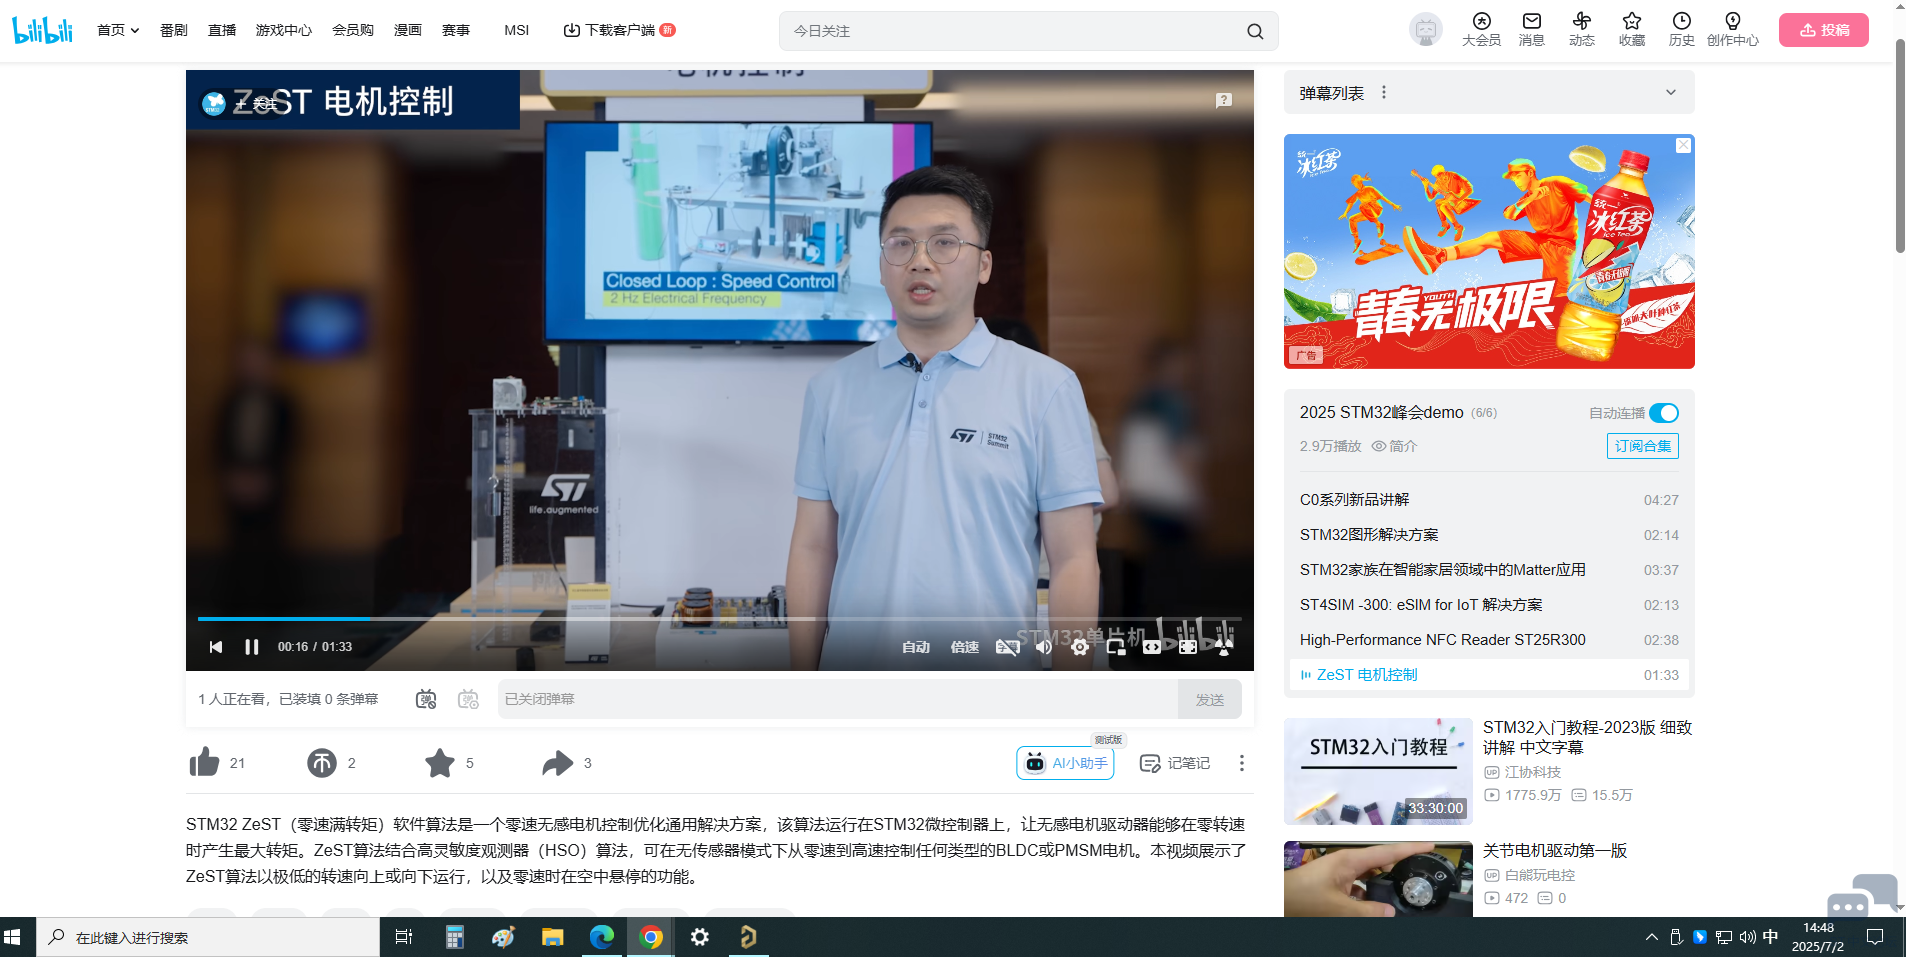Viewport: 1906px width, 957px height.
Task: Click 下载客户端 download link
Action: [x=619, y=30]
